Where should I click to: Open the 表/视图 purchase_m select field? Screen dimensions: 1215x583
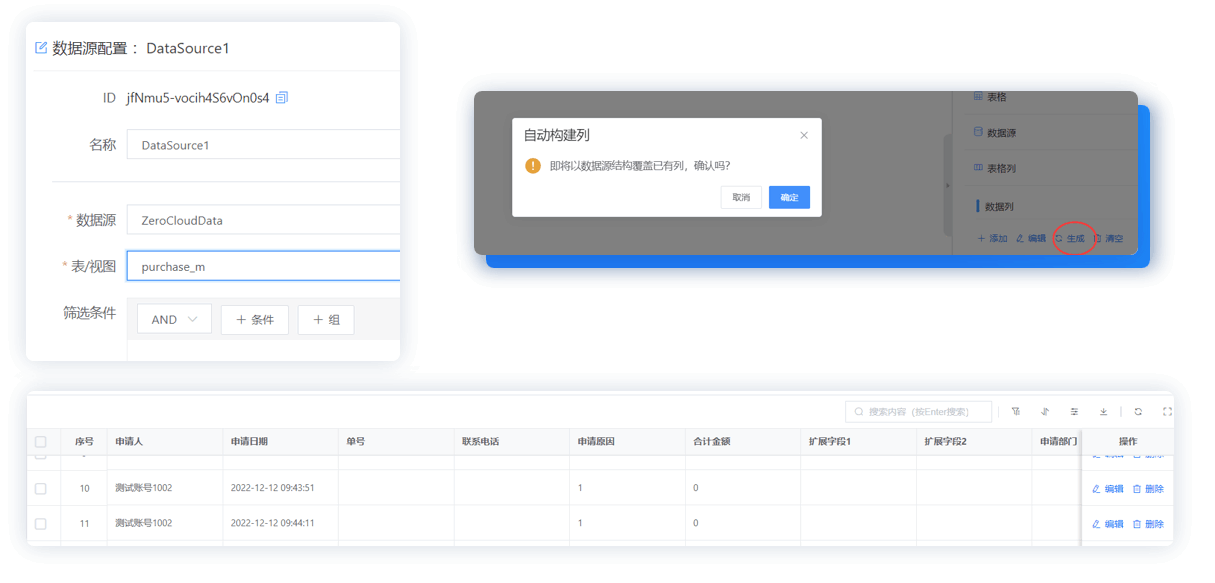click(x=263, y=266)
